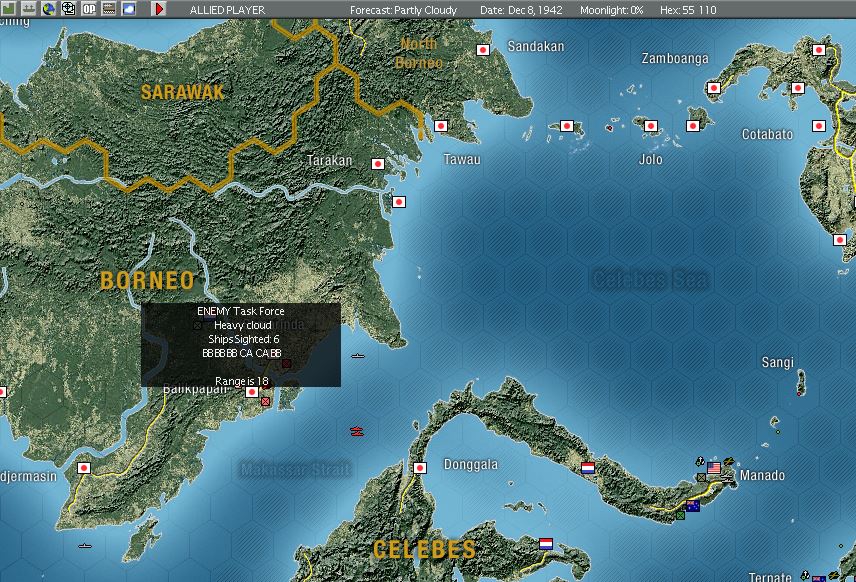Select the Australian flag unit south of Manado

(x=693, y=506)
